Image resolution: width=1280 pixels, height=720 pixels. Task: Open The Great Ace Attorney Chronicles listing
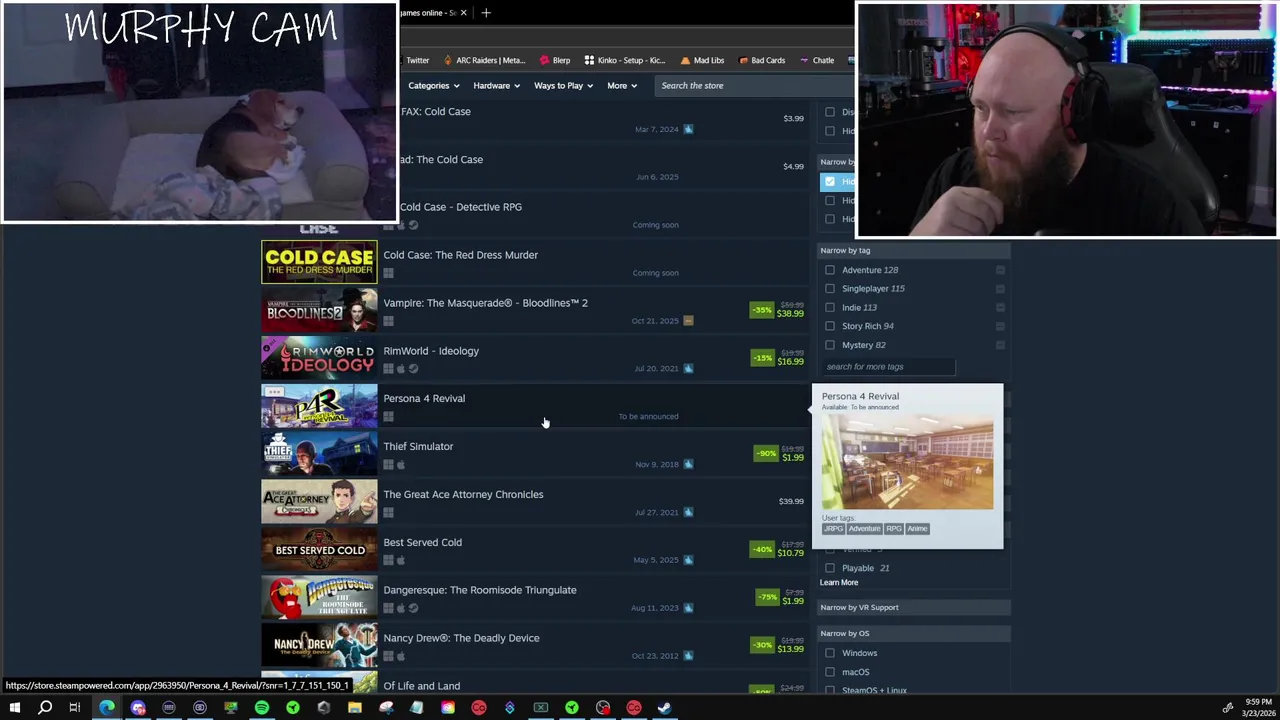pos(533,502)
